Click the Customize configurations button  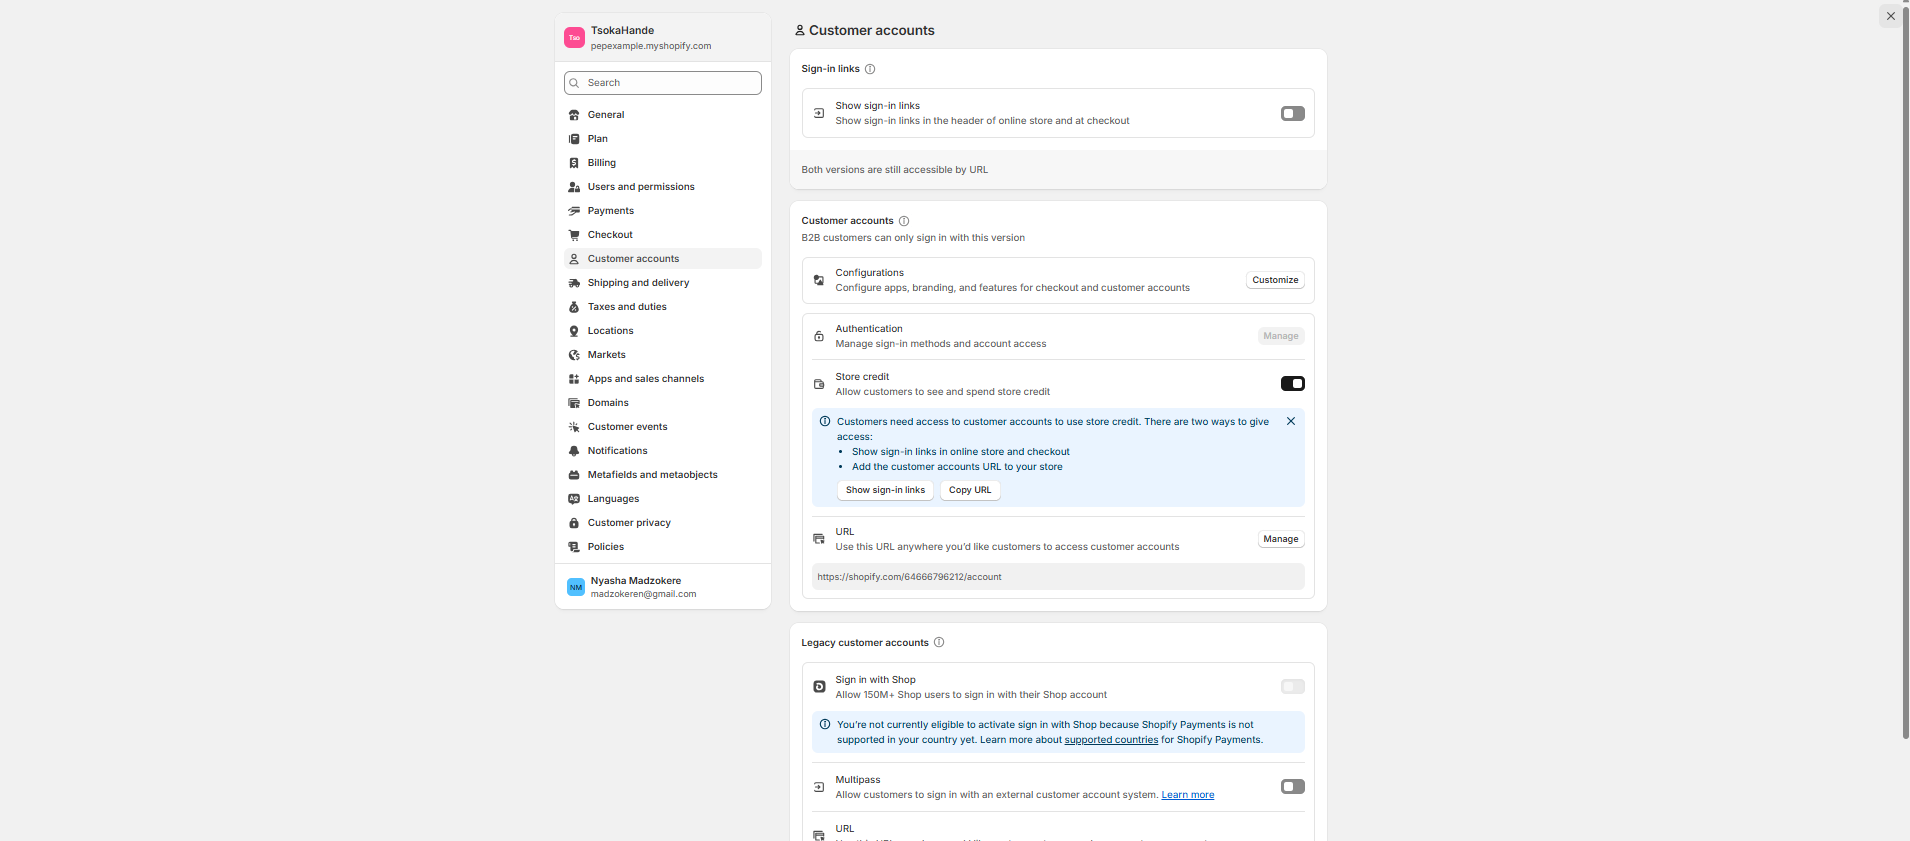[1275, 280]
